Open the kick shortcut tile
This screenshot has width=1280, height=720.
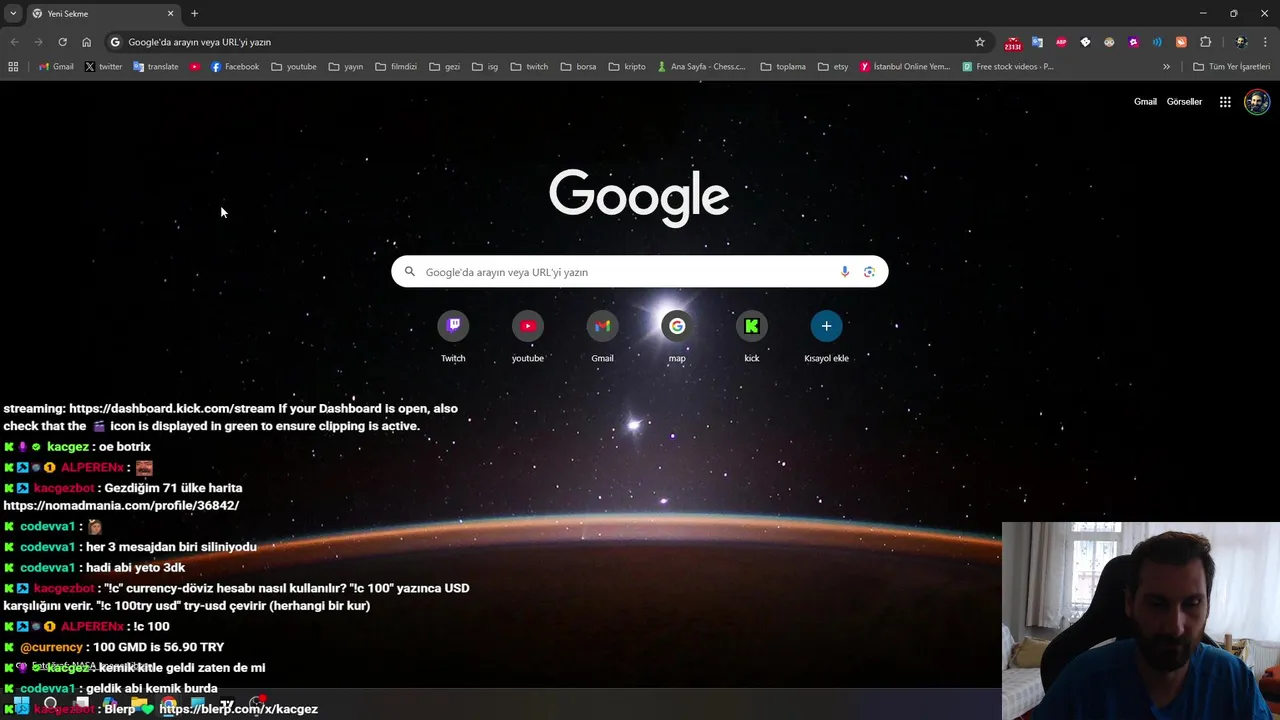pos(752,337)
